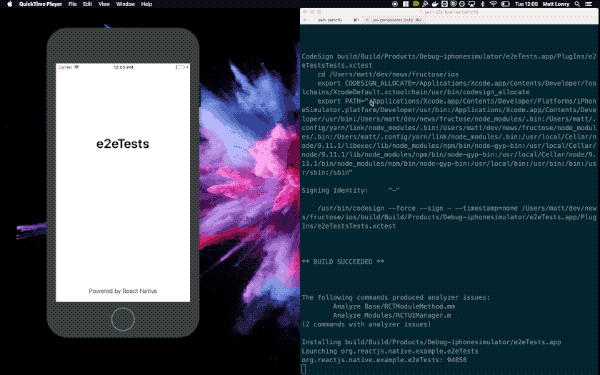Image resolution: width=600 pixels, height=375 pixels.
Task: Open the File menu
Action: point(73,4)
